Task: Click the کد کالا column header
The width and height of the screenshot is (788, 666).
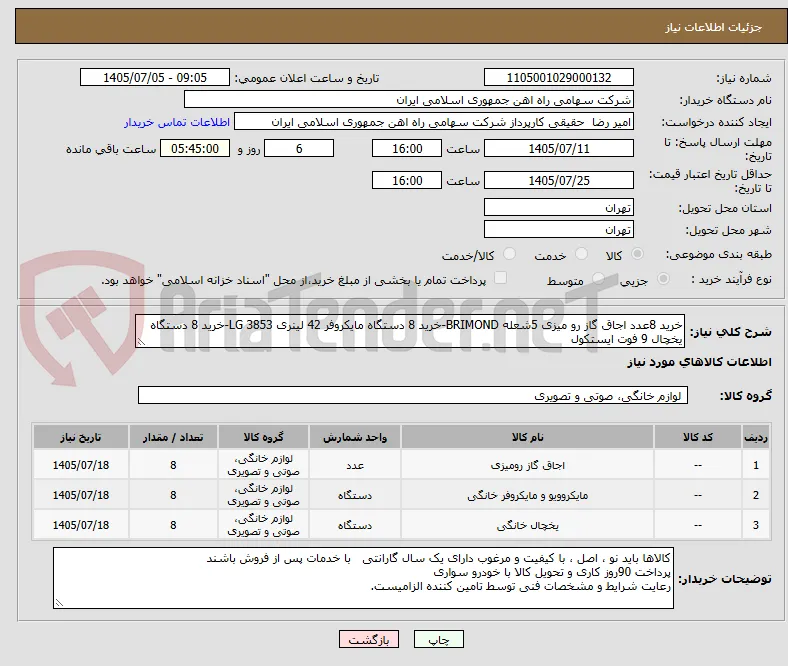Action: point(698,437)
